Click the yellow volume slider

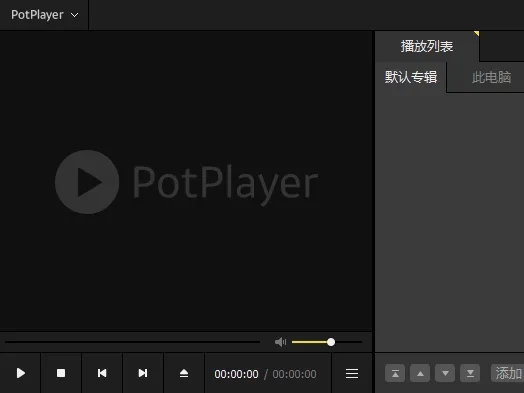pyautogui.click(x=327, y=342)
